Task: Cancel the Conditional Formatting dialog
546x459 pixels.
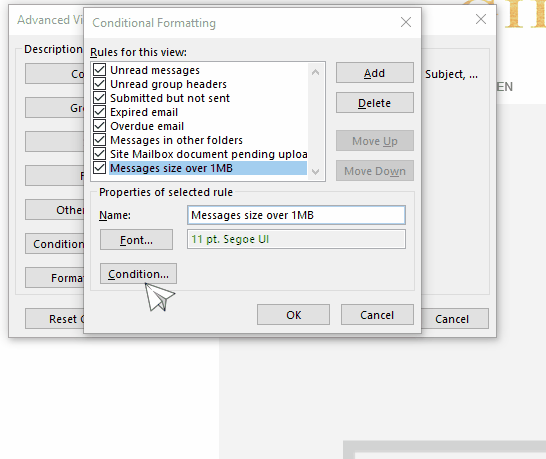Action: click(x=377, y=315)
